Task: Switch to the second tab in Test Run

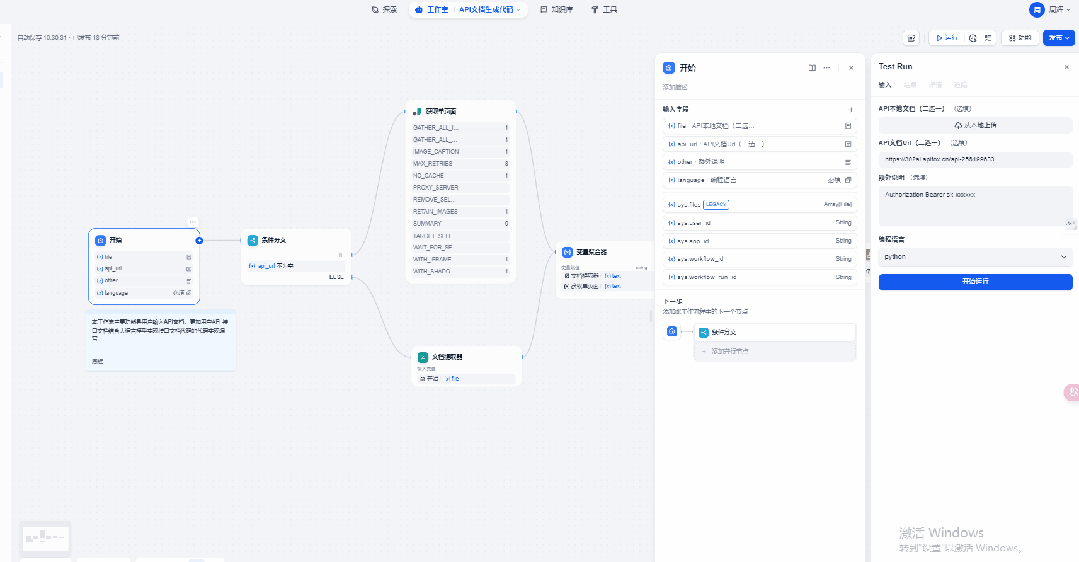Action: coord(910,85)
